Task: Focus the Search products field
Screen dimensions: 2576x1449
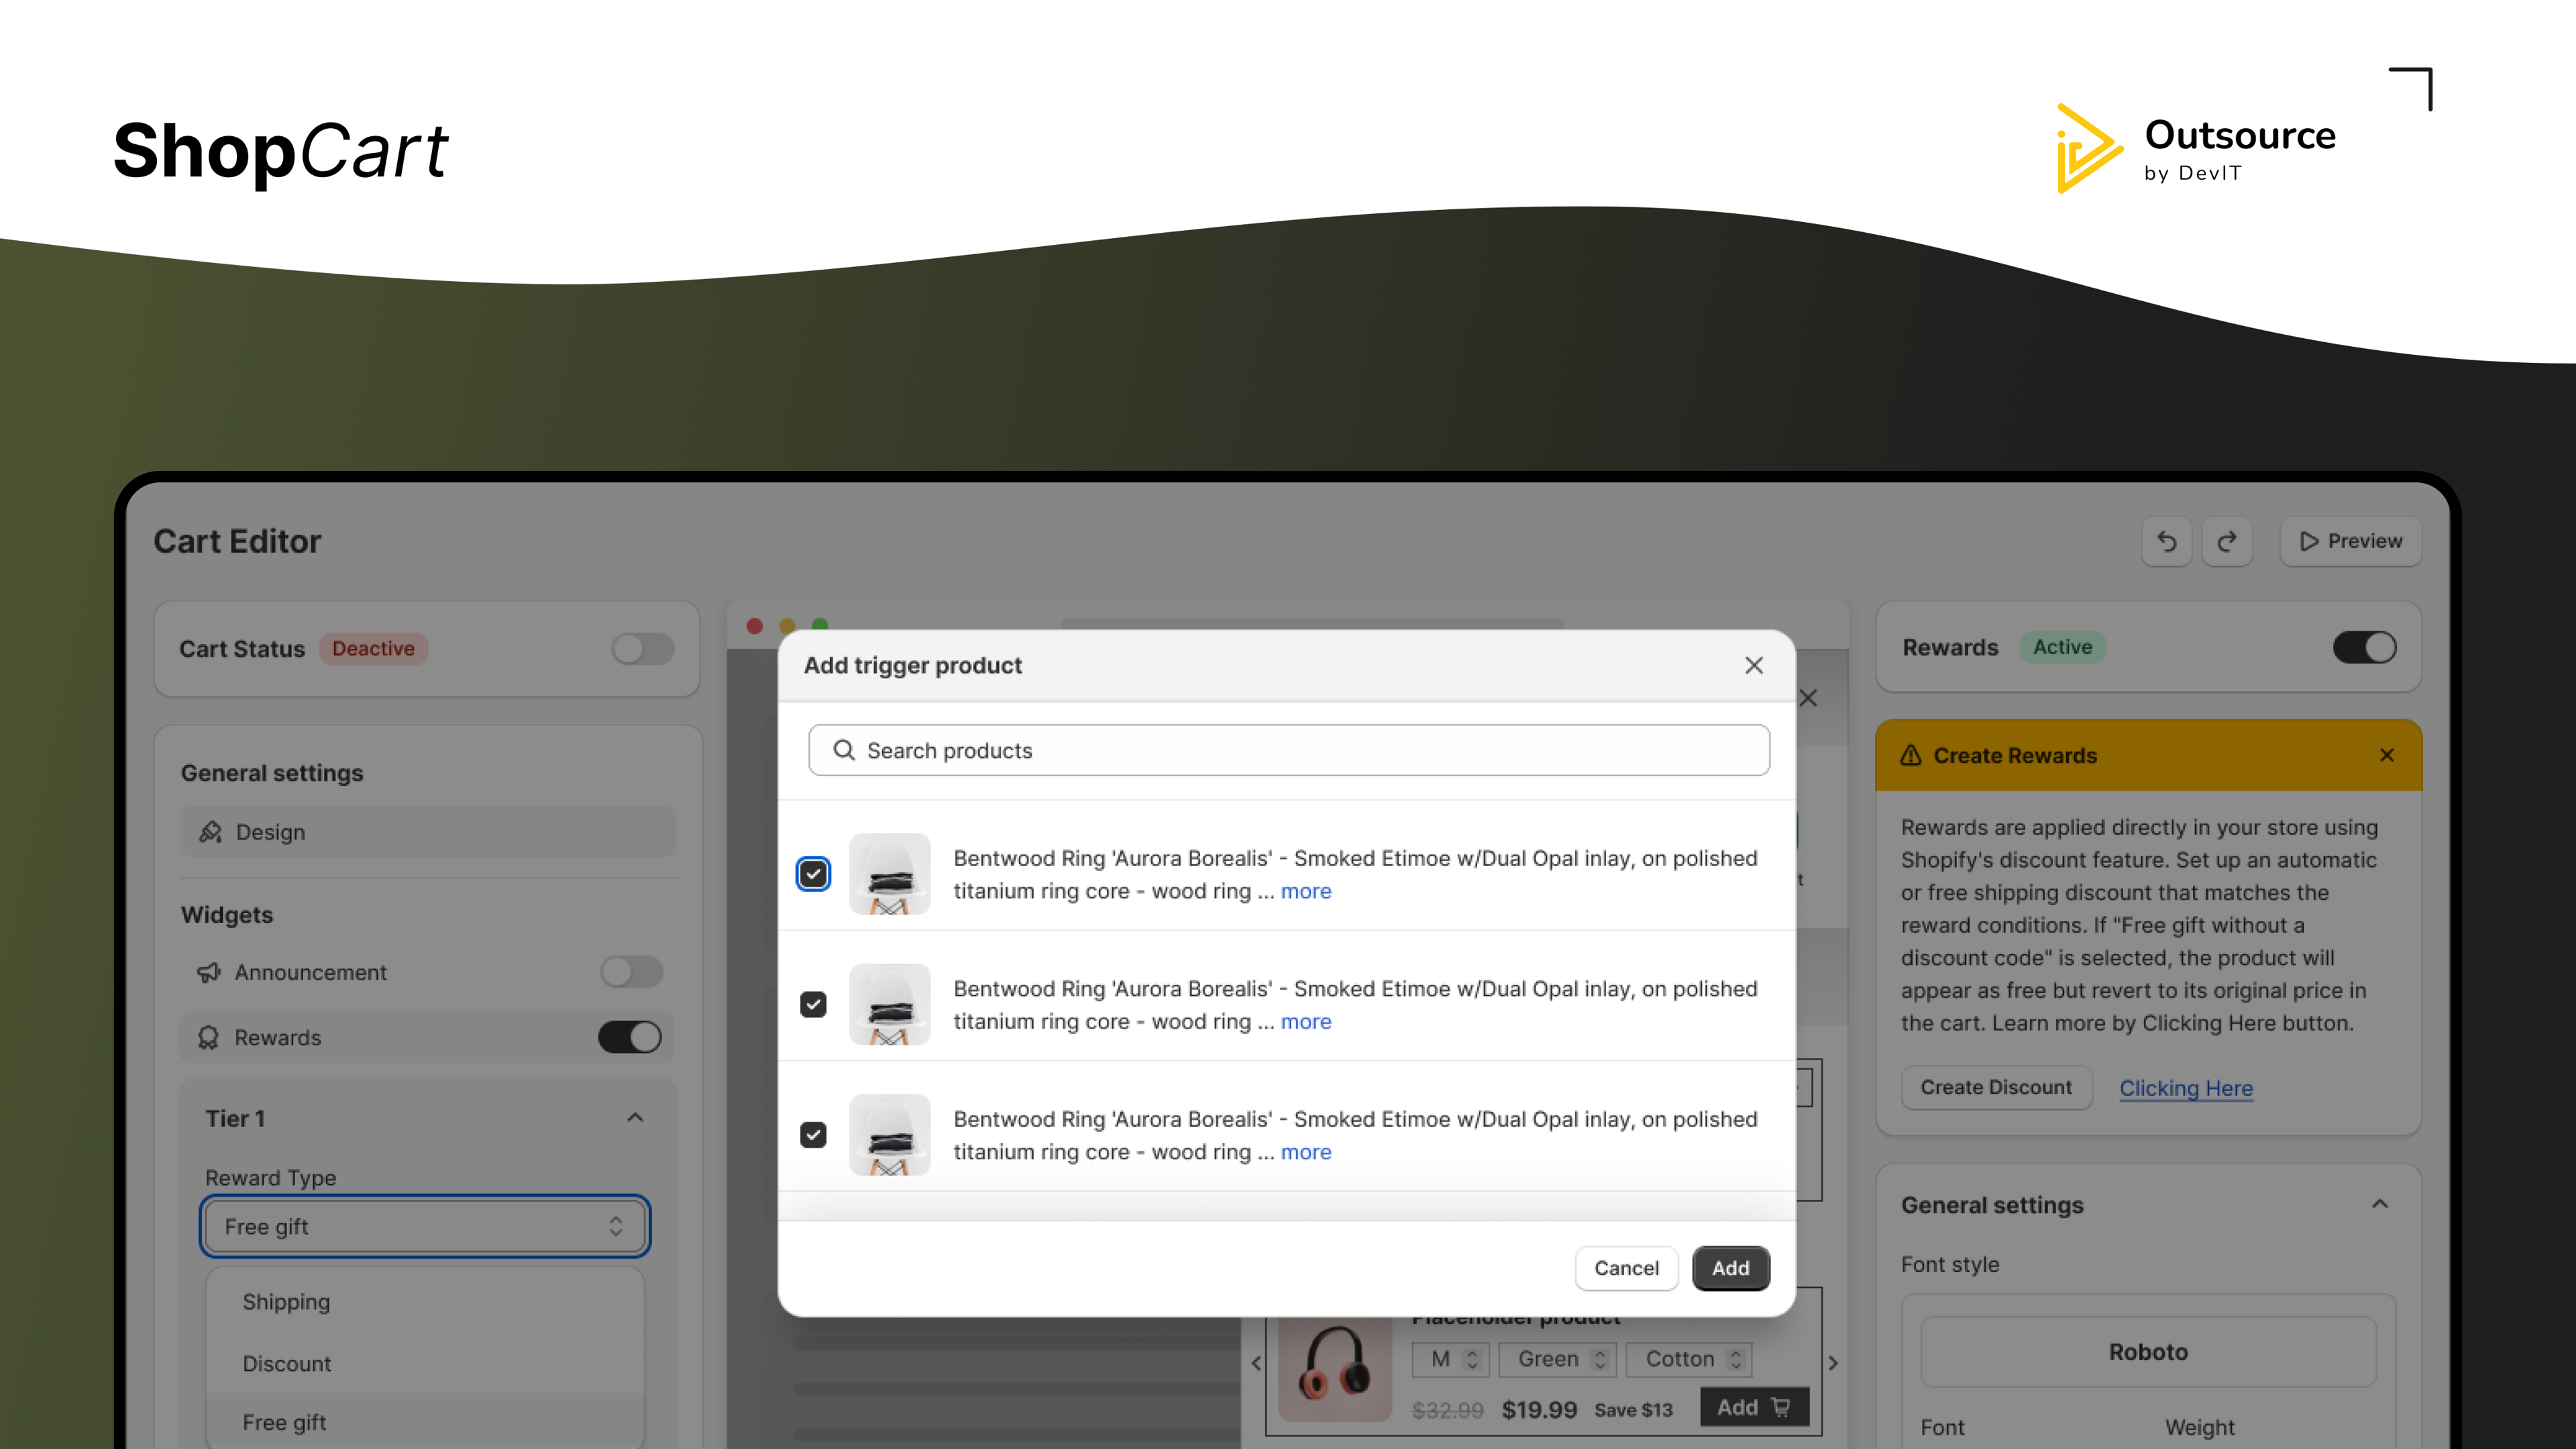Action: [x=1289, y=750]
